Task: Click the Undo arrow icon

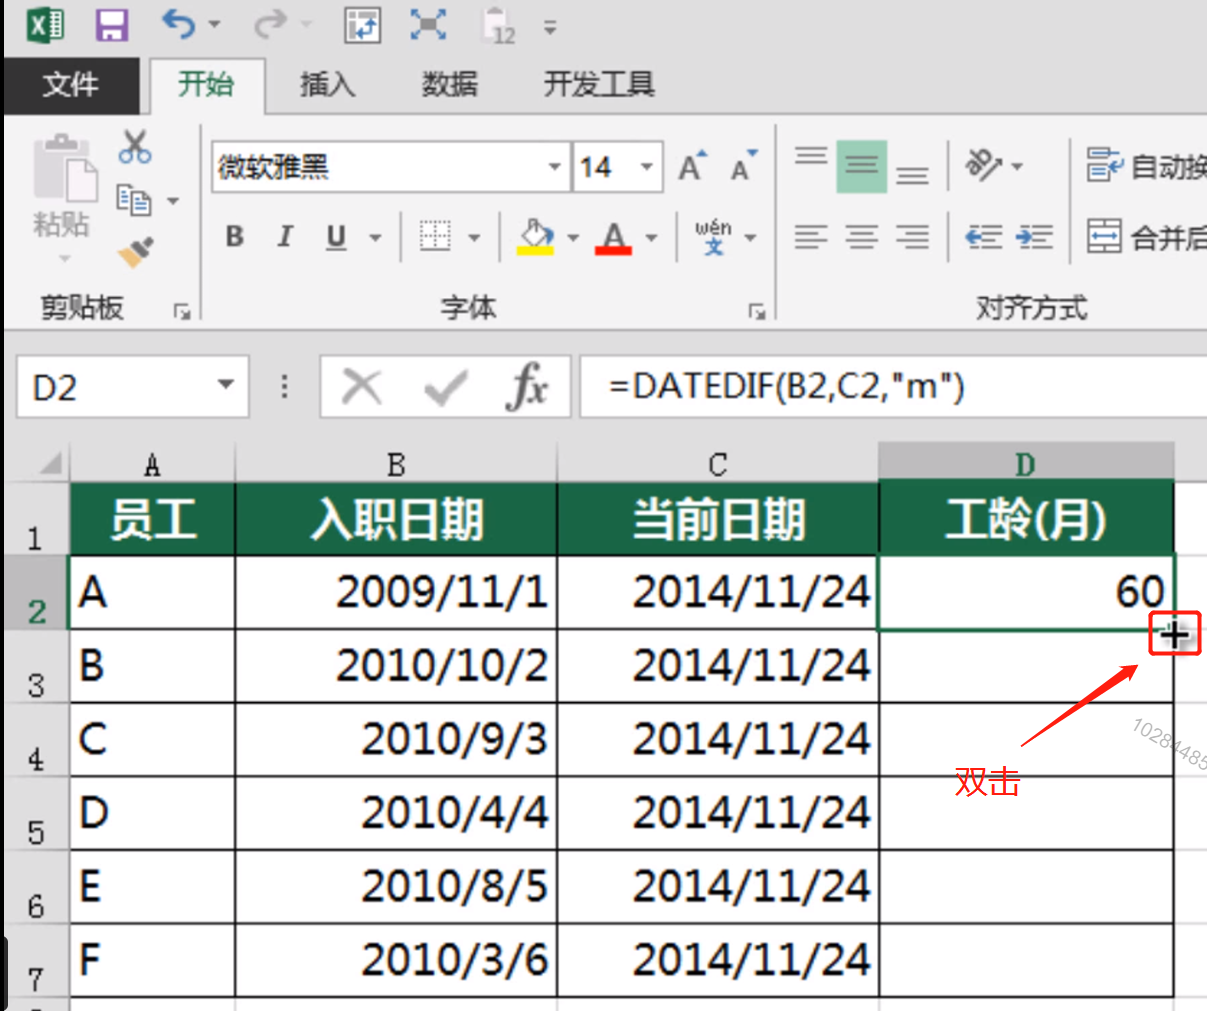Action: point(178,24)
